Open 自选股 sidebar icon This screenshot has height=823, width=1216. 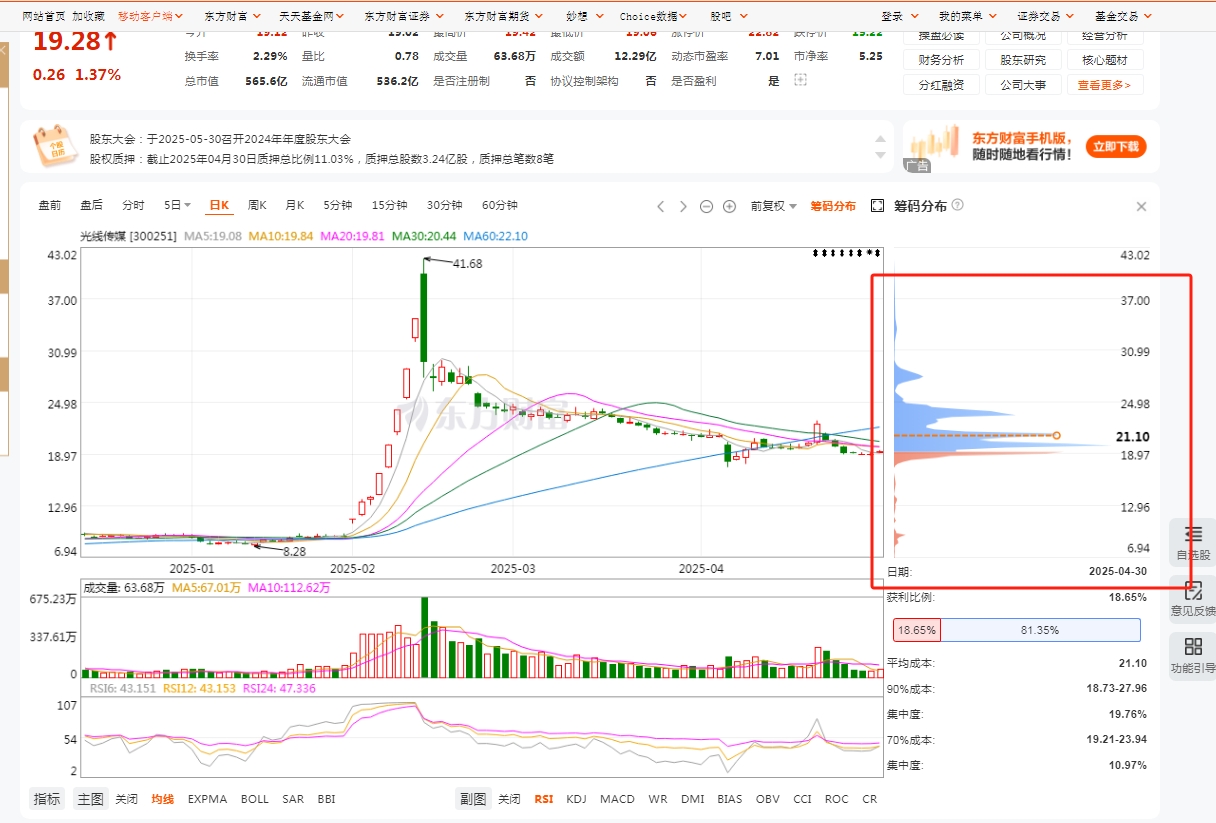1192,543
